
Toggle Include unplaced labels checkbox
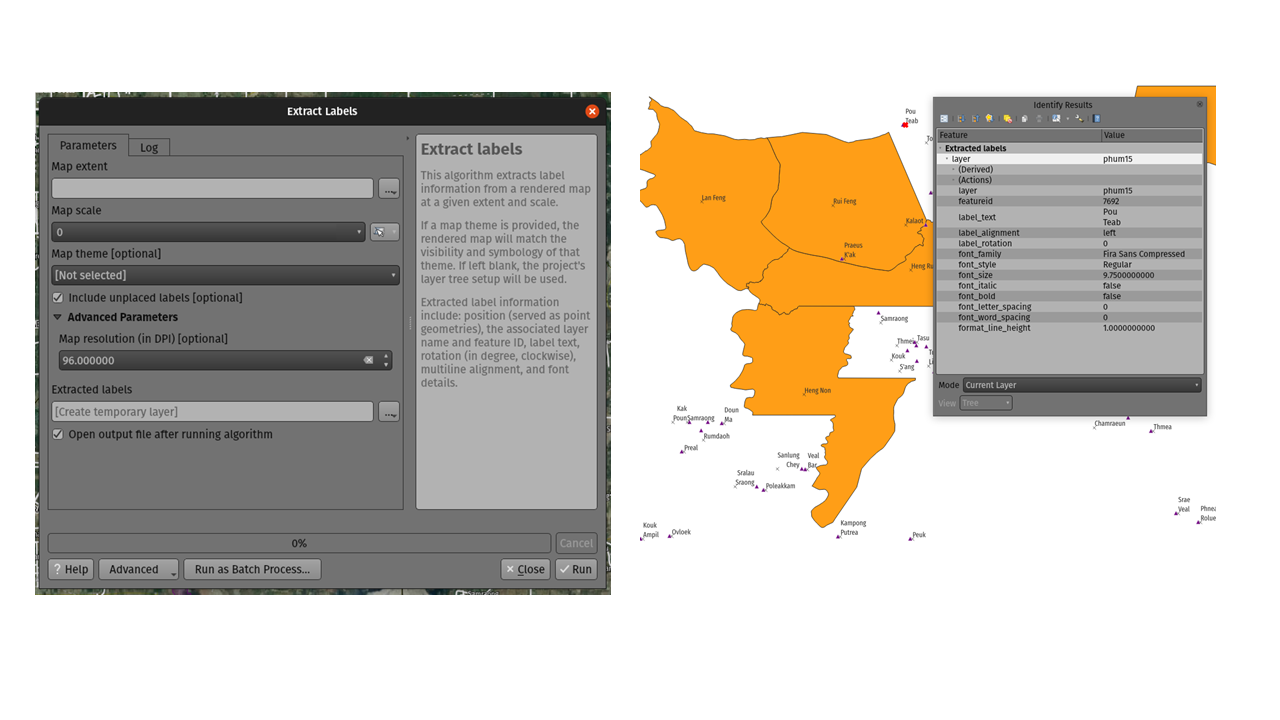click(x=58, y=298)
